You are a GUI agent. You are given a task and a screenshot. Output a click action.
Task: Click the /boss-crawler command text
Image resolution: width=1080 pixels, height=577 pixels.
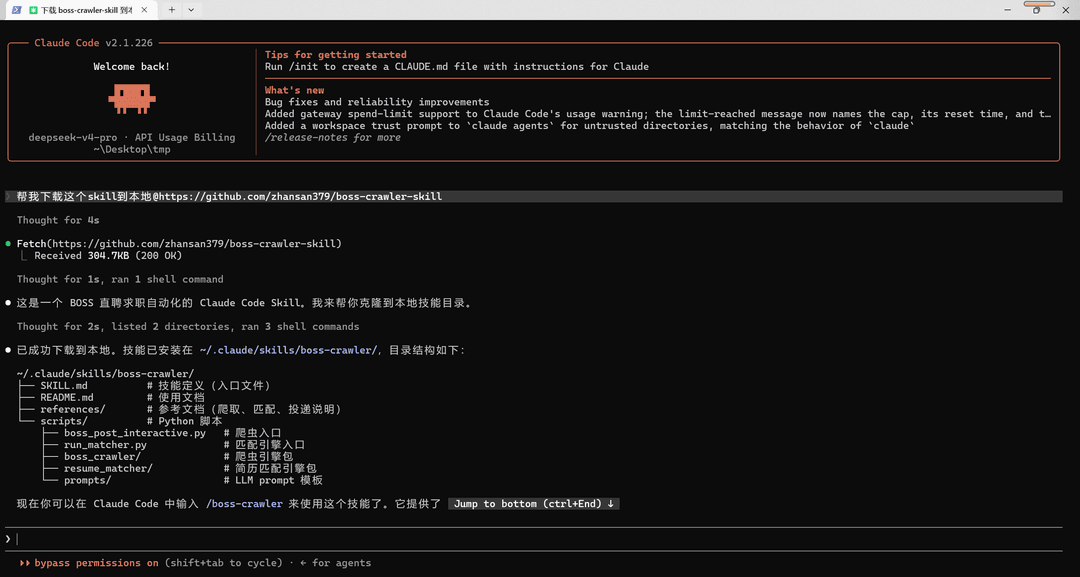click(x=244, y=504)
